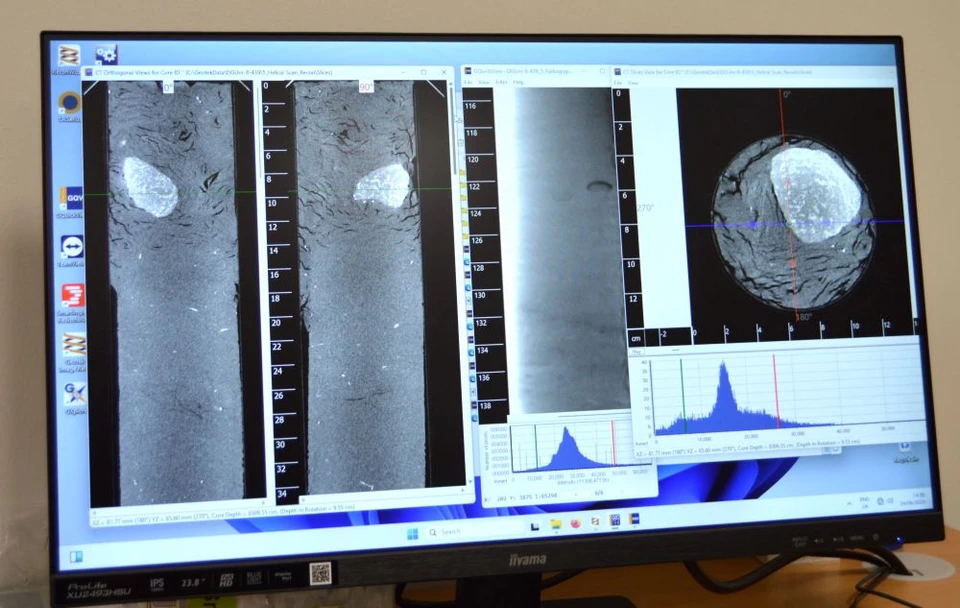Screen dimensions: 960x608
Task: Open the GQV desktop shortcut
Action: [x=72, y=199]
